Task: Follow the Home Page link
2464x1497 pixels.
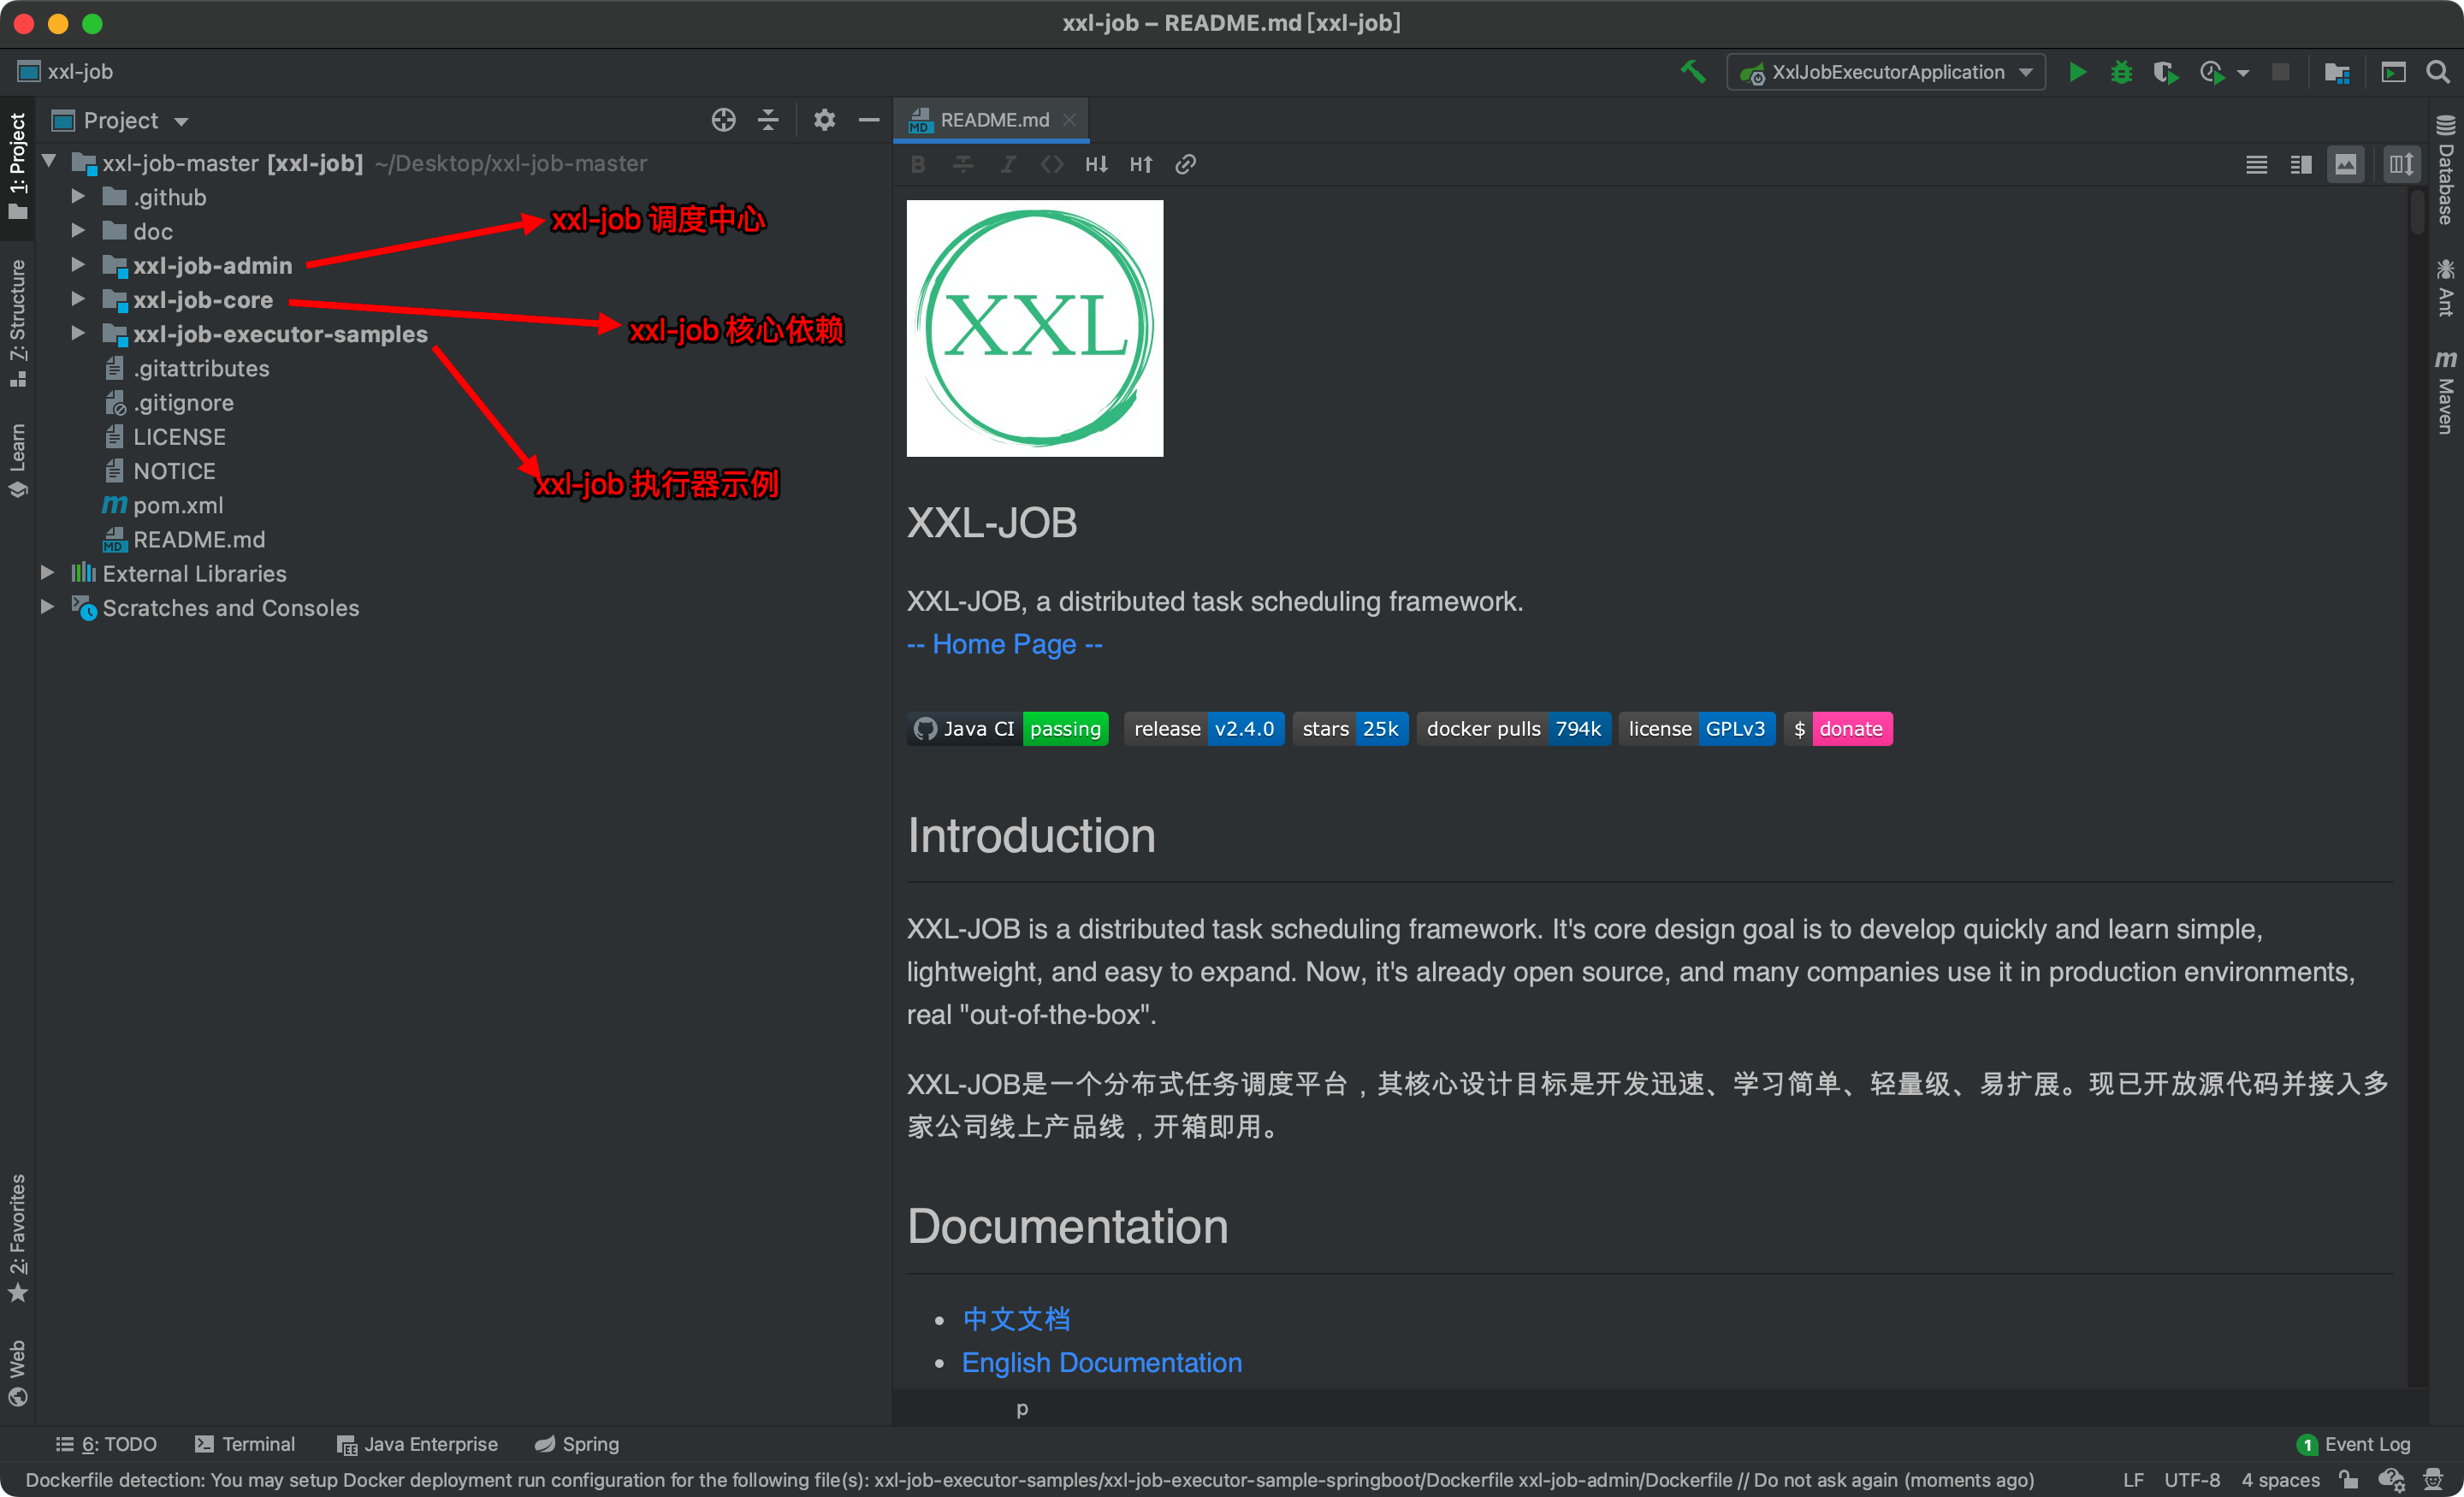Action: click(1004, 644)
